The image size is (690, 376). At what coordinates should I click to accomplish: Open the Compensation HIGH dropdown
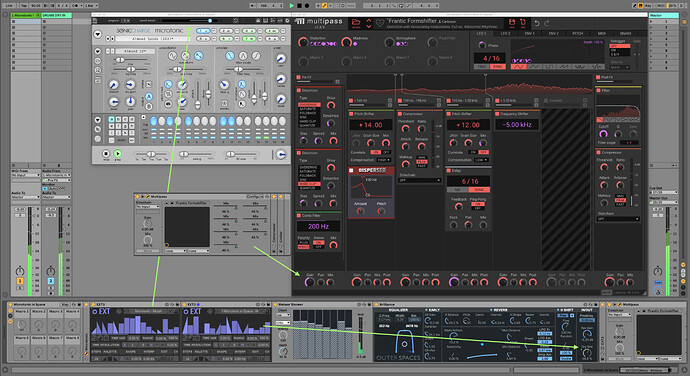click(384, 160)
